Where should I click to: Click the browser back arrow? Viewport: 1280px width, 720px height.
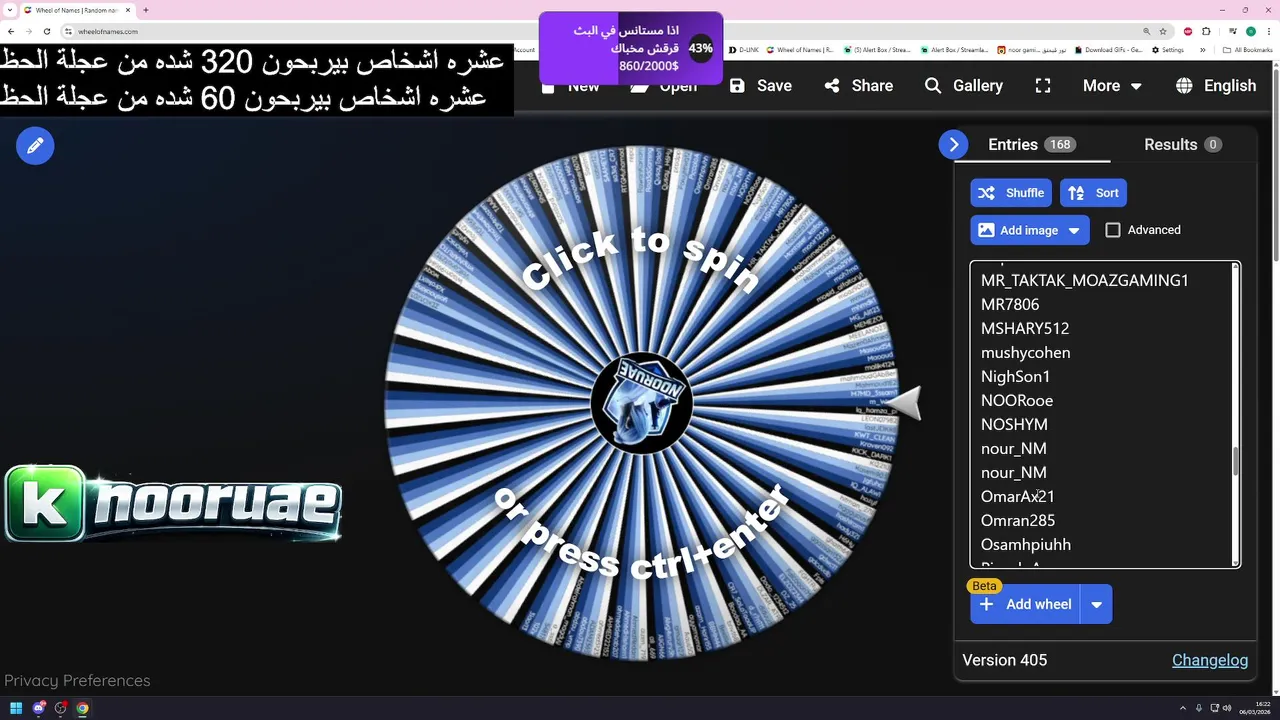coord(11,31)
